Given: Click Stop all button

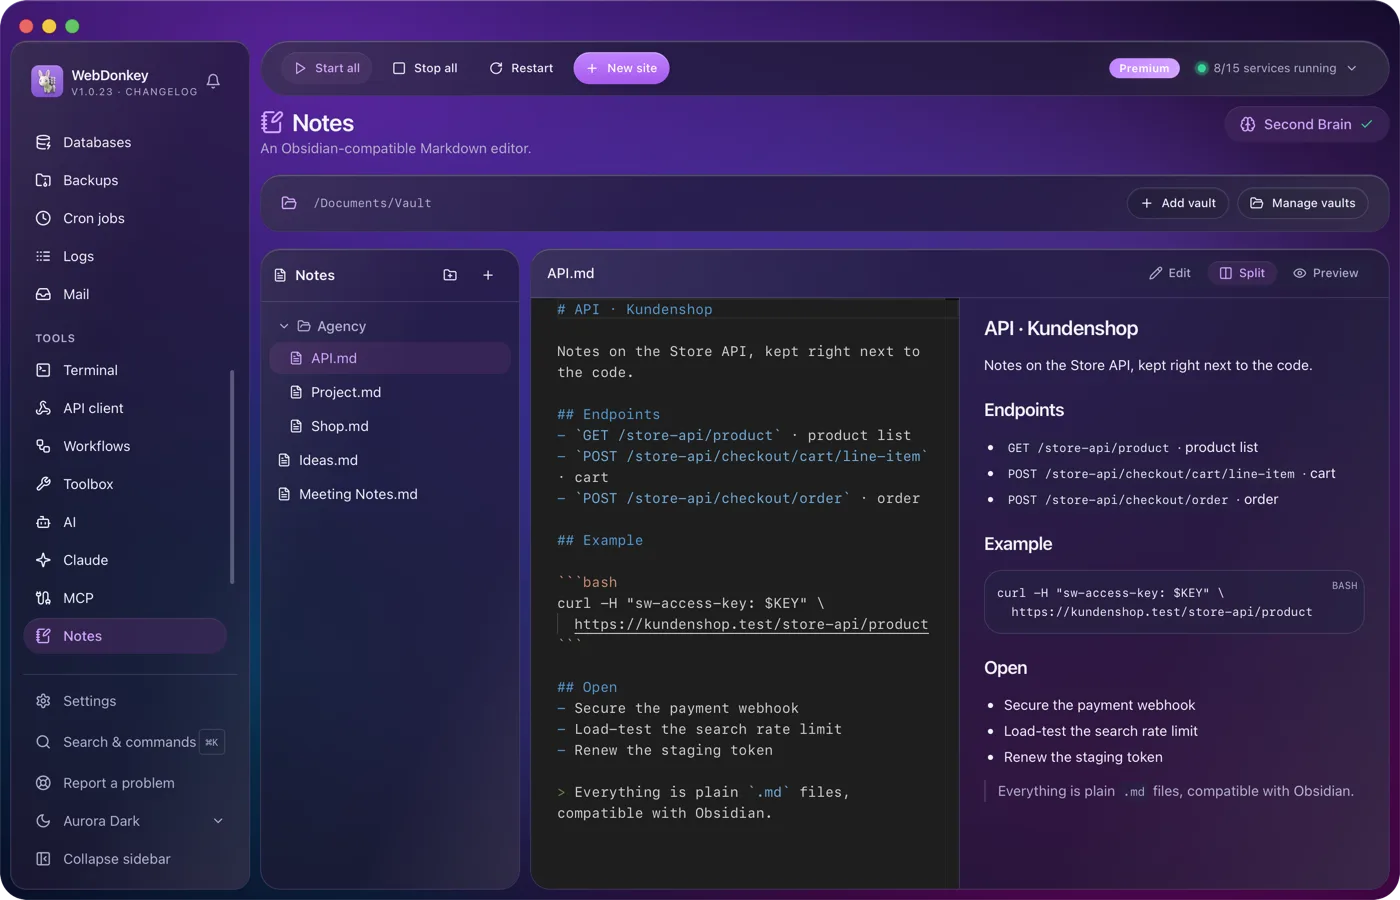Looking at the screenshot, I should point(425,68).
